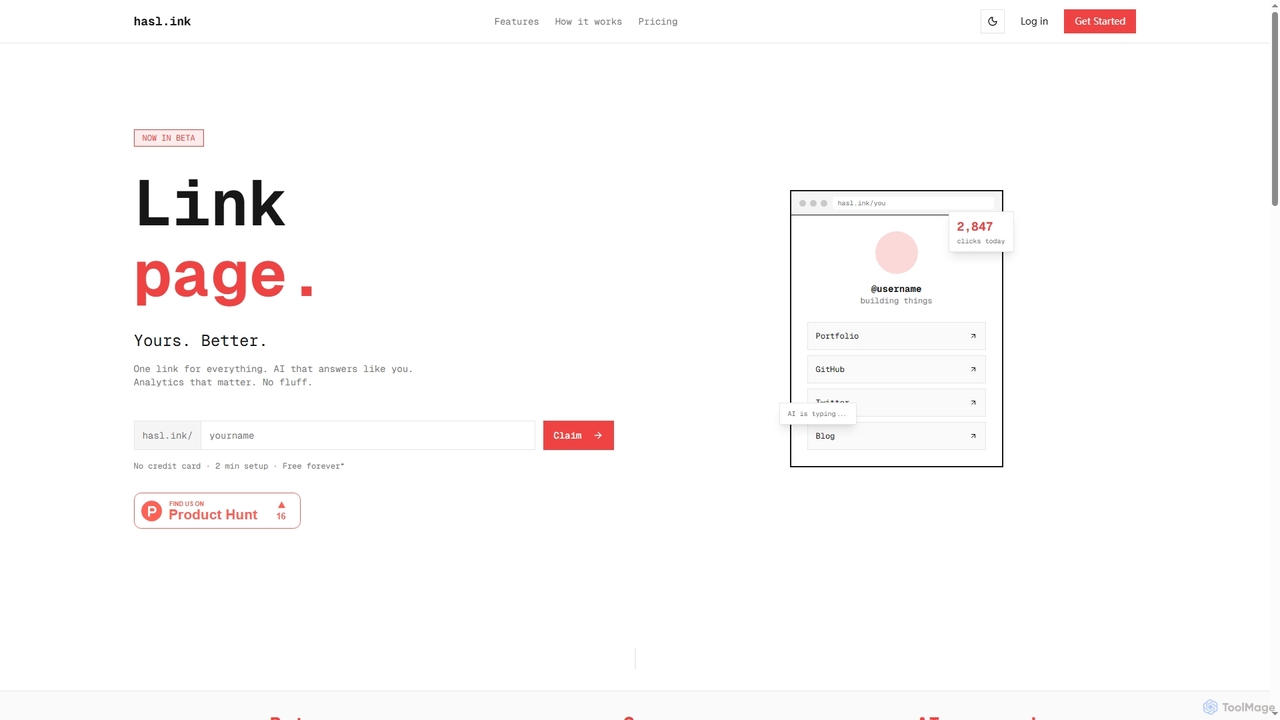Click the AI is typing... bubble
This screenshot has height=720, width=1280.
pos(817,414)
